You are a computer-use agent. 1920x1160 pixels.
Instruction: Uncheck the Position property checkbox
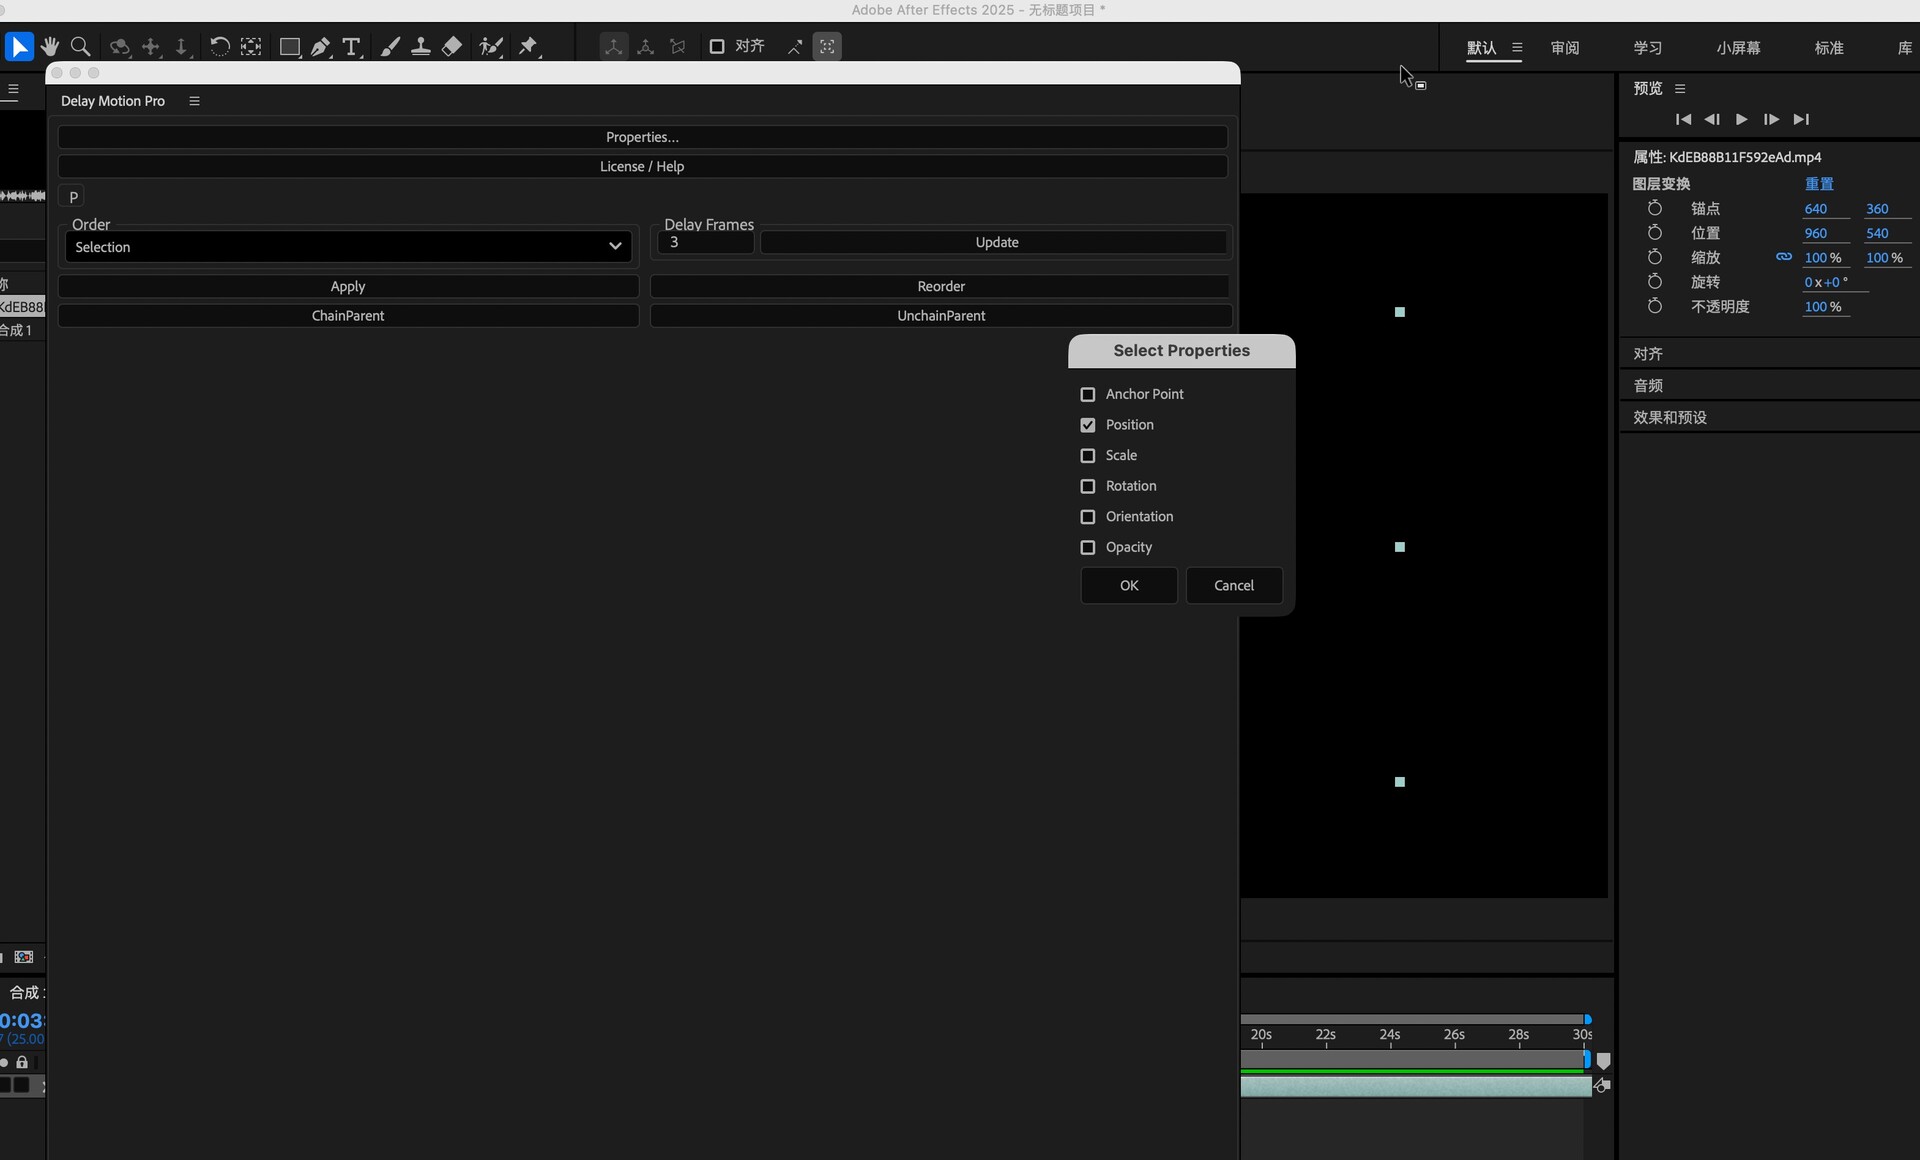click(x=1088, y=425)
